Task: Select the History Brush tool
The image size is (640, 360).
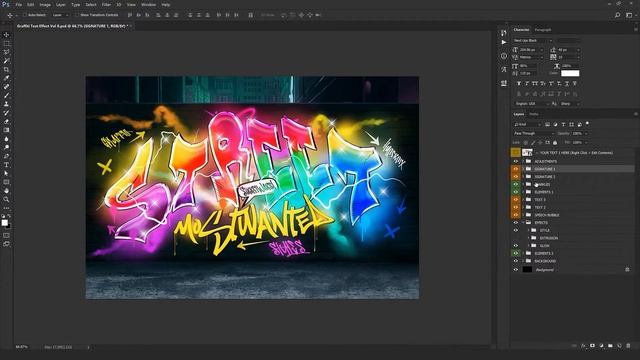Action: (x=6, y=113)
